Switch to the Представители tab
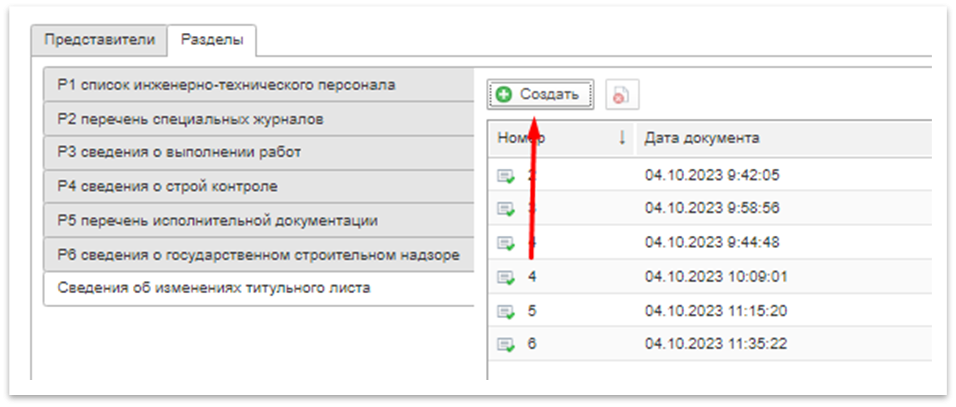 [x=99, y=40]
